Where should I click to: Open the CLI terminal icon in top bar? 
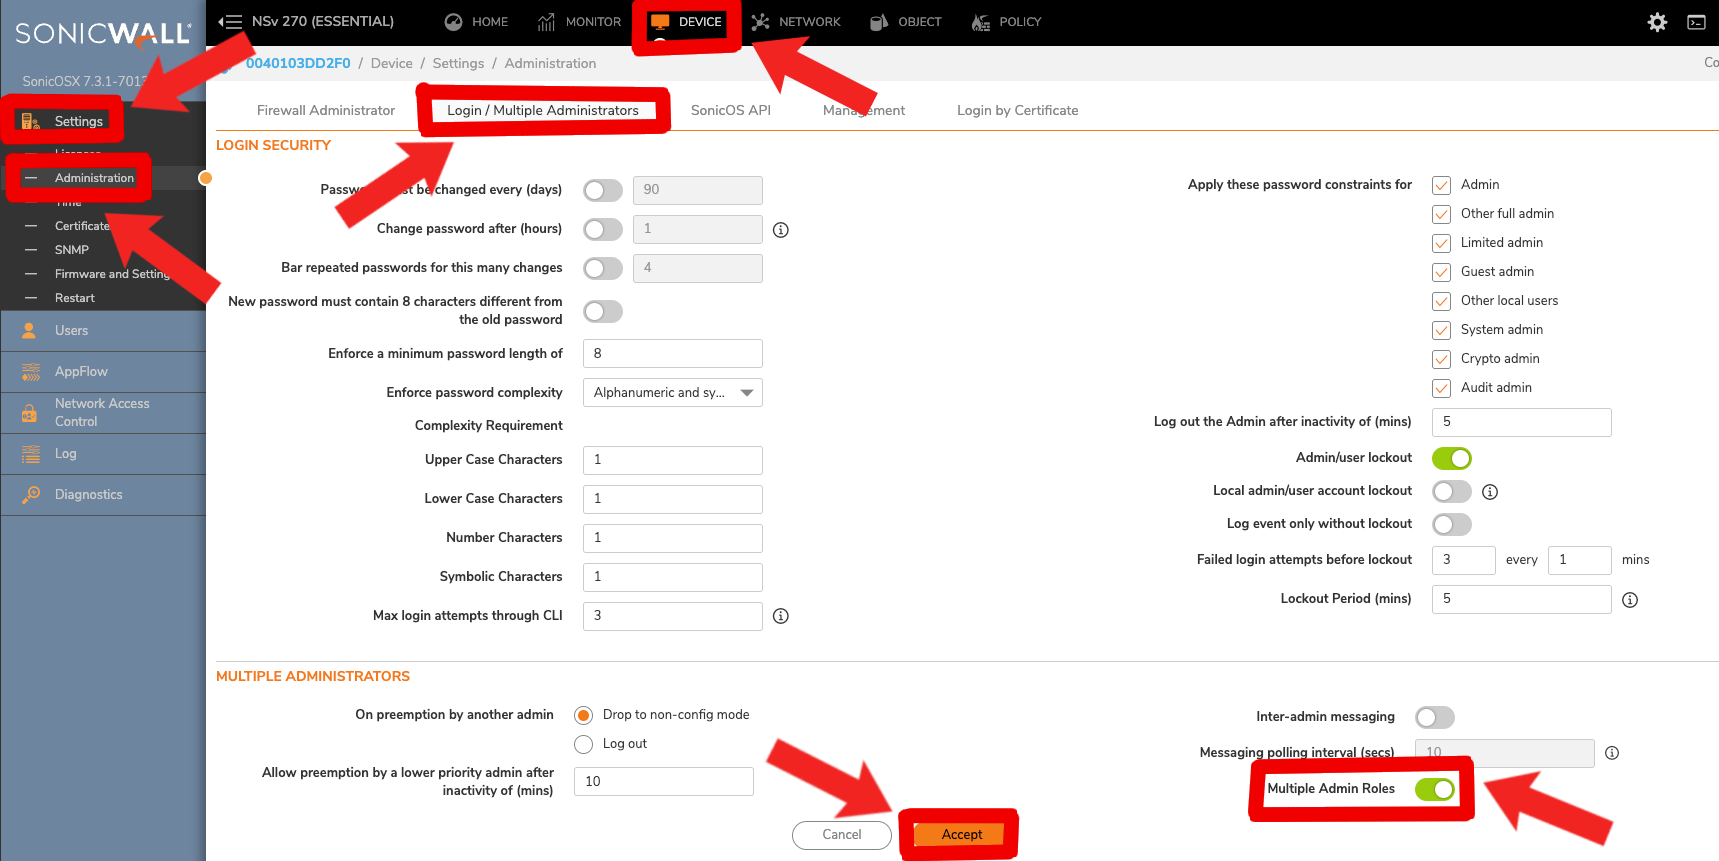click(1696, 22)
